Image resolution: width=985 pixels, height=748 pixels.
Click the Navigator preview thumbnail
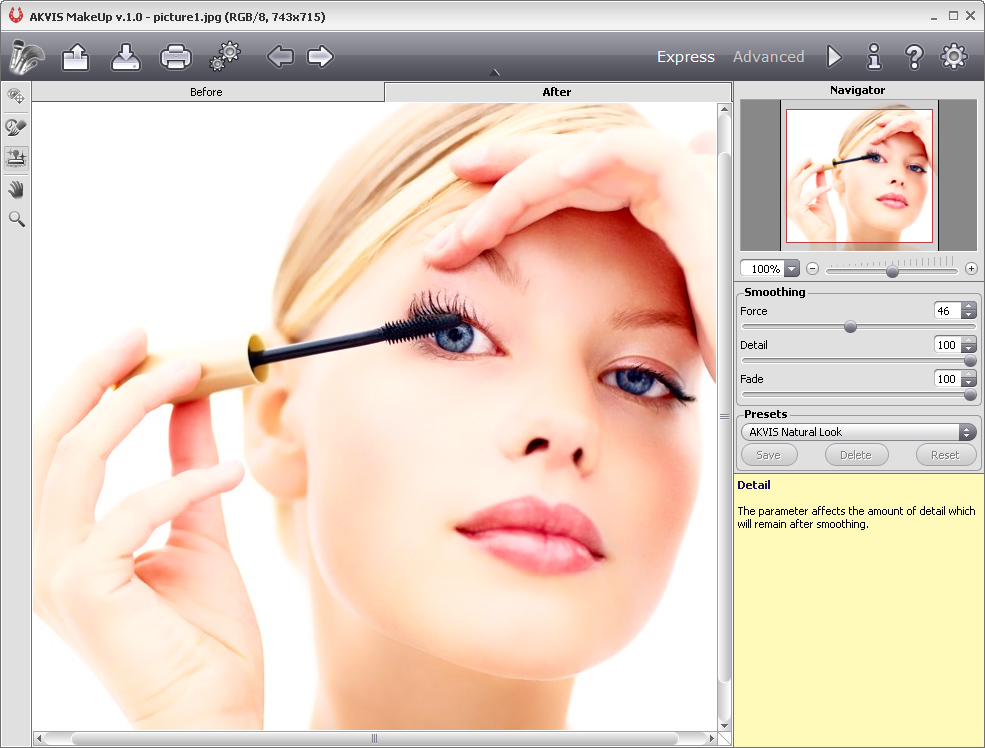coord(859,176)
